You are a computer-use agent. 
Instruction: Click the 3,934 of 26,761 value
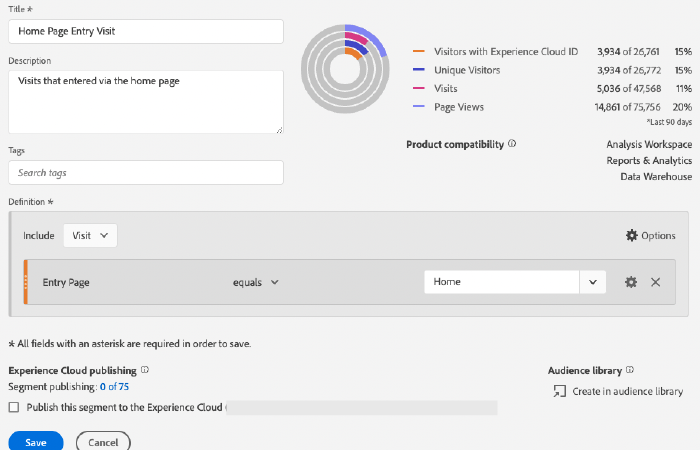[x=628, y=52]
